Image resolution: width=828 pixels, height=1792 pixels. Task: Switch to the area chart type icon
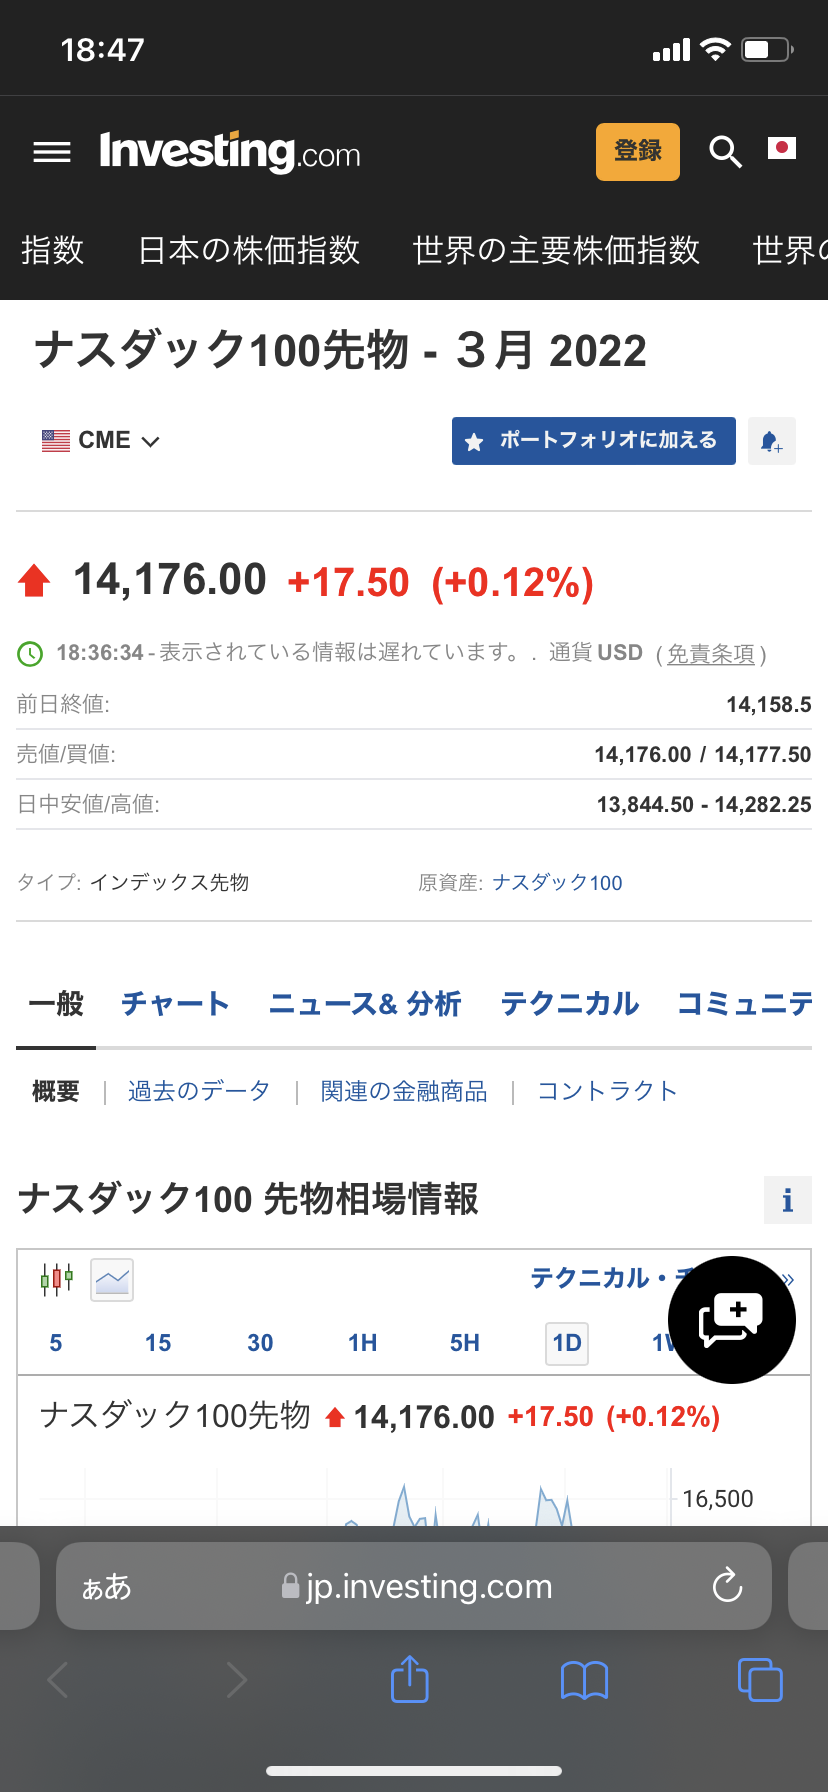[112, 1279]
